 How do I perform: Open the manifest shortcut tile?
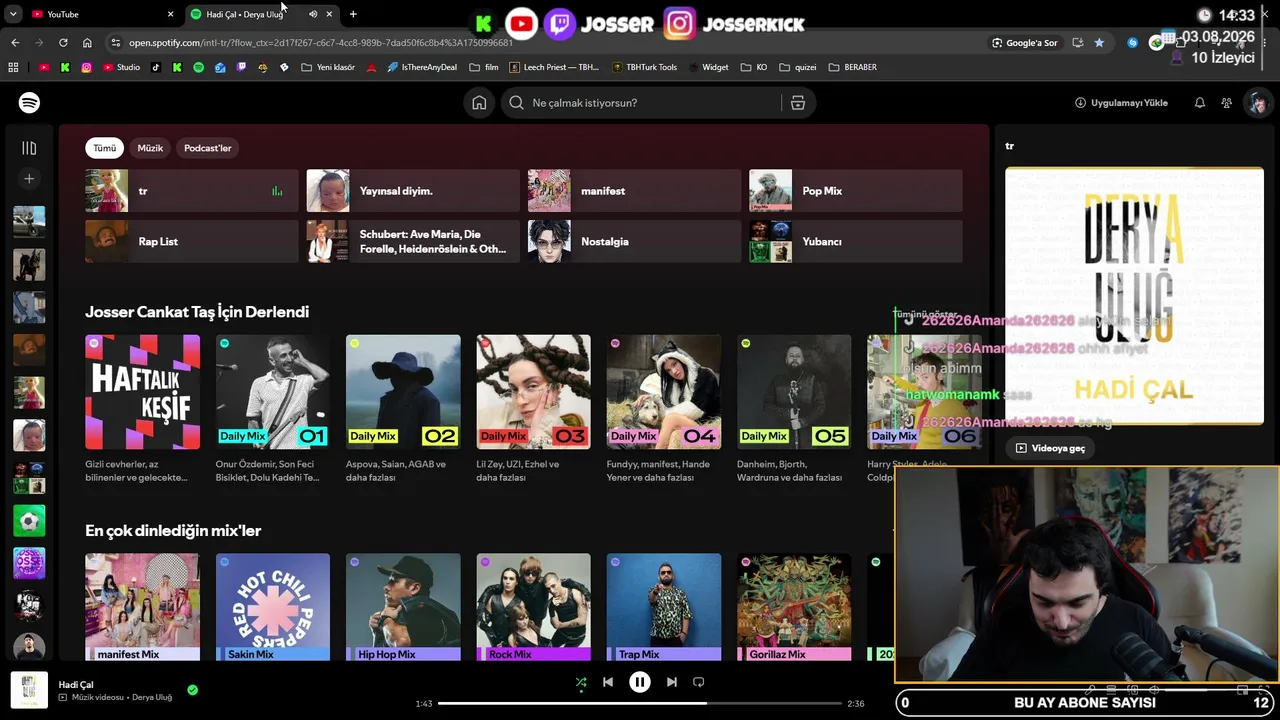coord(635,191)
